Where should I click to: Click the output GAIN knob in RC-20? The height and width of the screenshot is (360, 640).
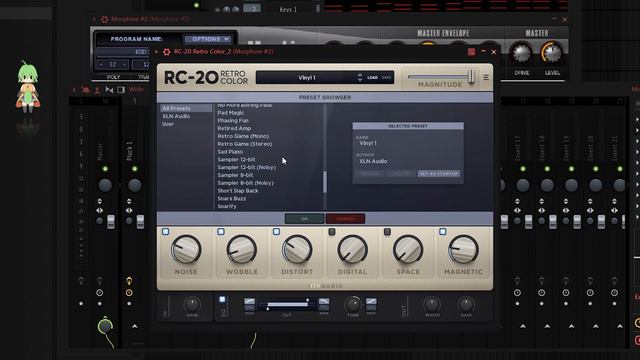(466, 304)
